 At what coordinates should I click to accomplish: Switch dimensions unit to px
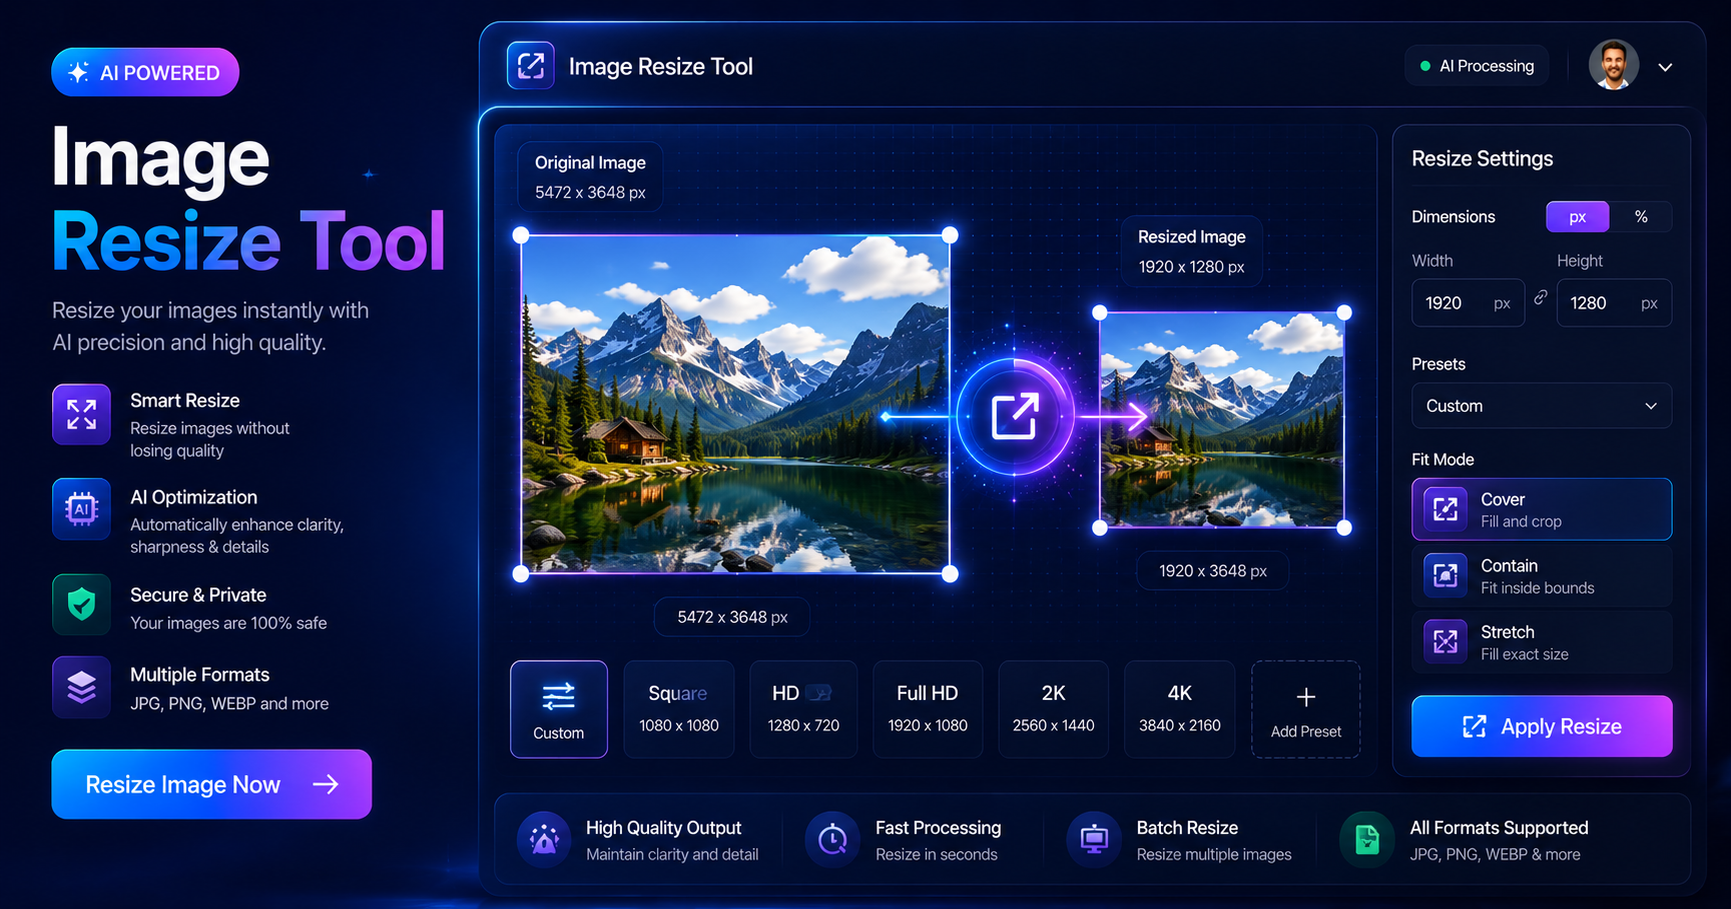(x=1577, y=217)
